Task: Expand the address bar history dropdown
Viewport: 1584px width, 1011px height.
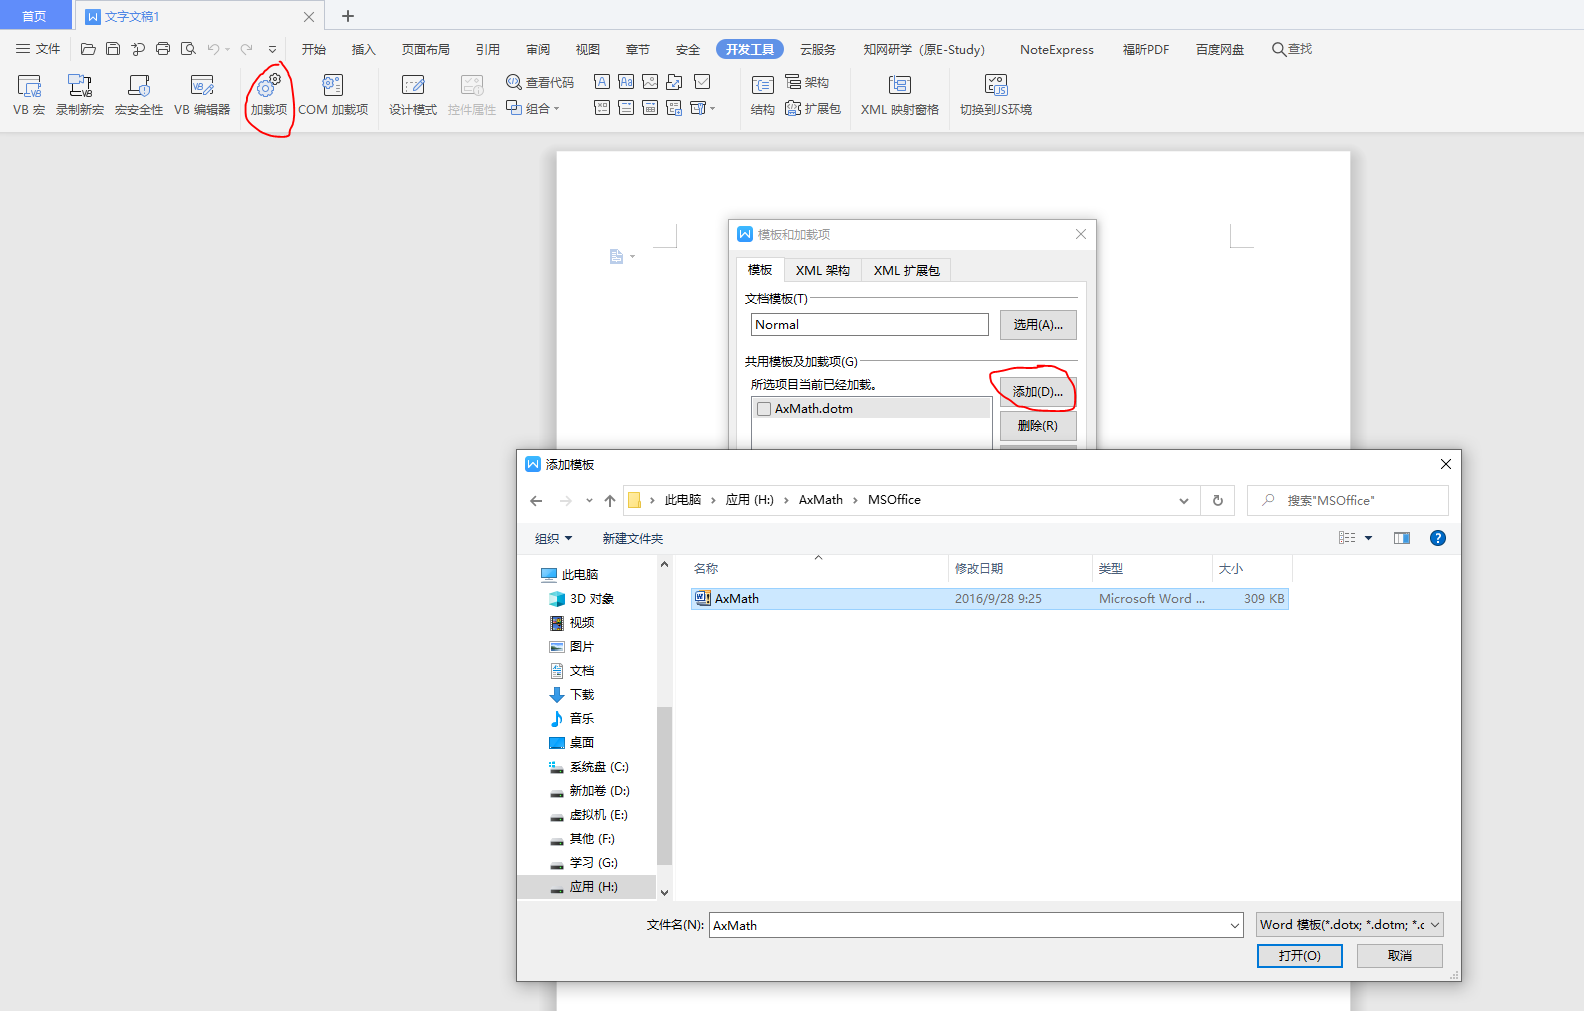Action: tap(1184, 501)
